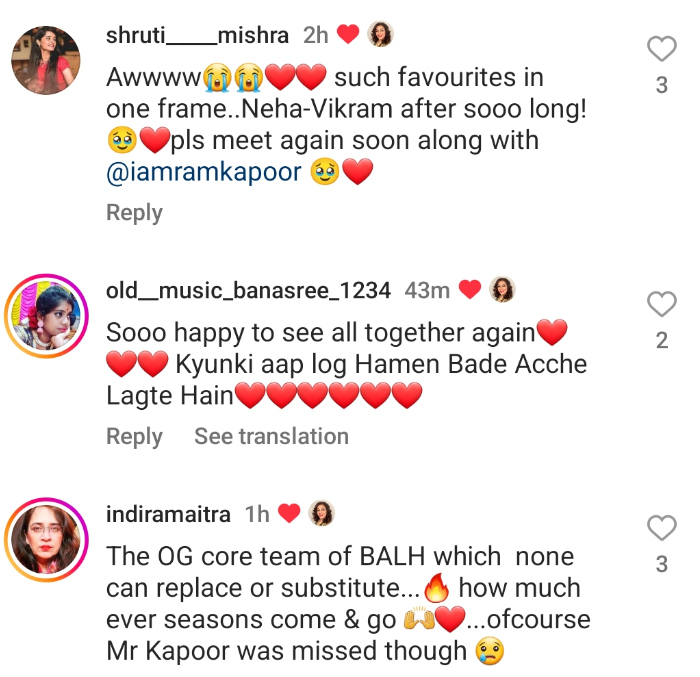Screen dimensions: 700x677
Task: Reply to shruti_____mishra's comment
Action: coord(134,213)
